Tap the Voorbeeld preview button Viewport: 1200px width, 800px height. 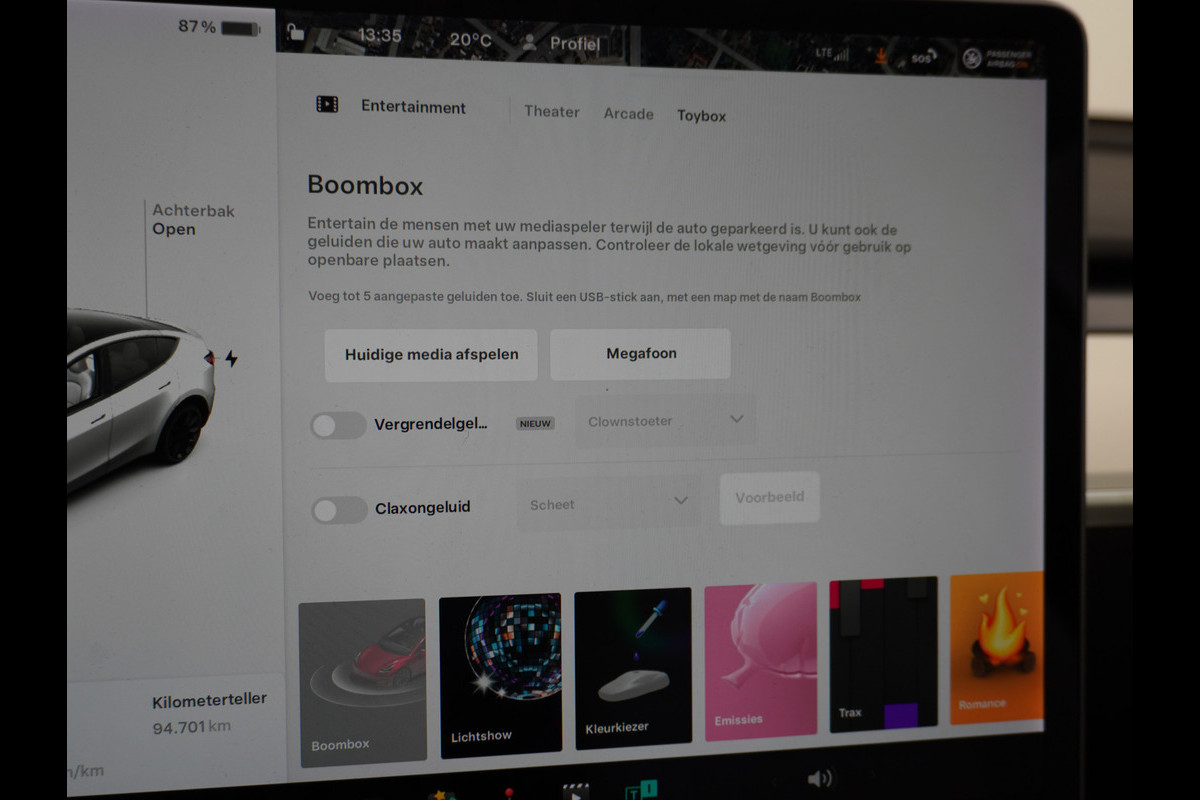(x=770, y=497)
